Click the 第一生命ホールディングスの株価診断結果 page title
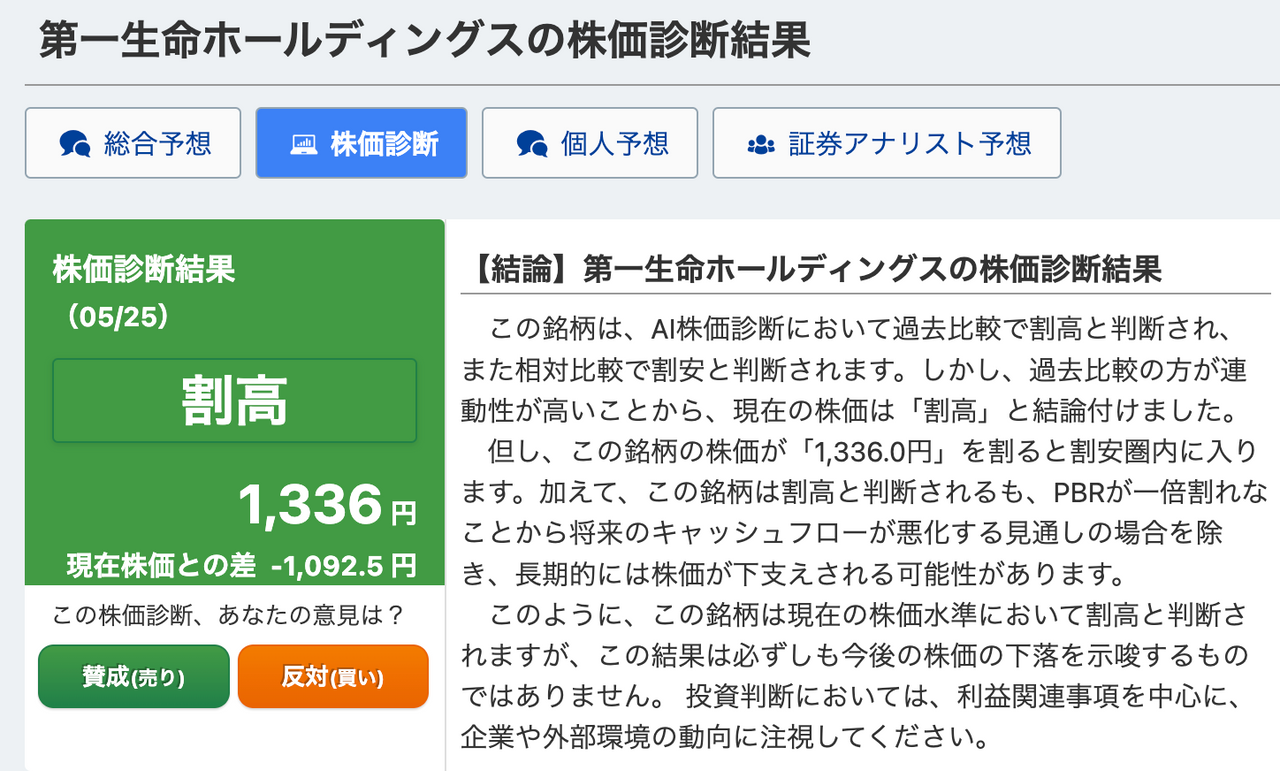This screenshot has height=771, width=1280. [x=424, y=43]
